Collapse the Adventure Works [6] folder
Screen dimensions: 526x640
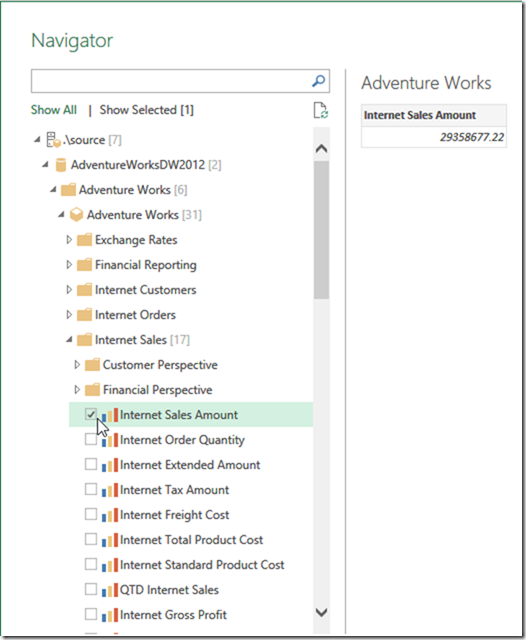(x=53, y=190)
